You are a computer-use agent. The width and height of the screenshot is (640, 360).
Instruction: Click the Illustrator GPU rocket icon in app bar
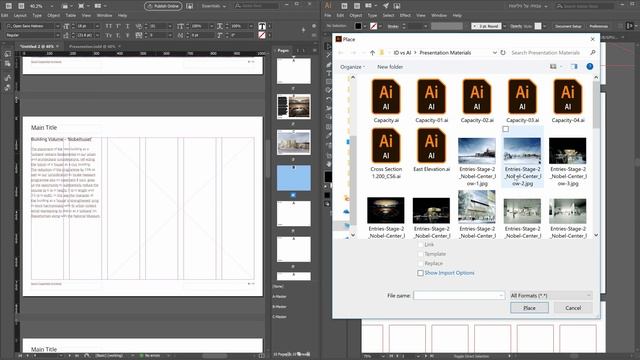(x=386, y=6)
